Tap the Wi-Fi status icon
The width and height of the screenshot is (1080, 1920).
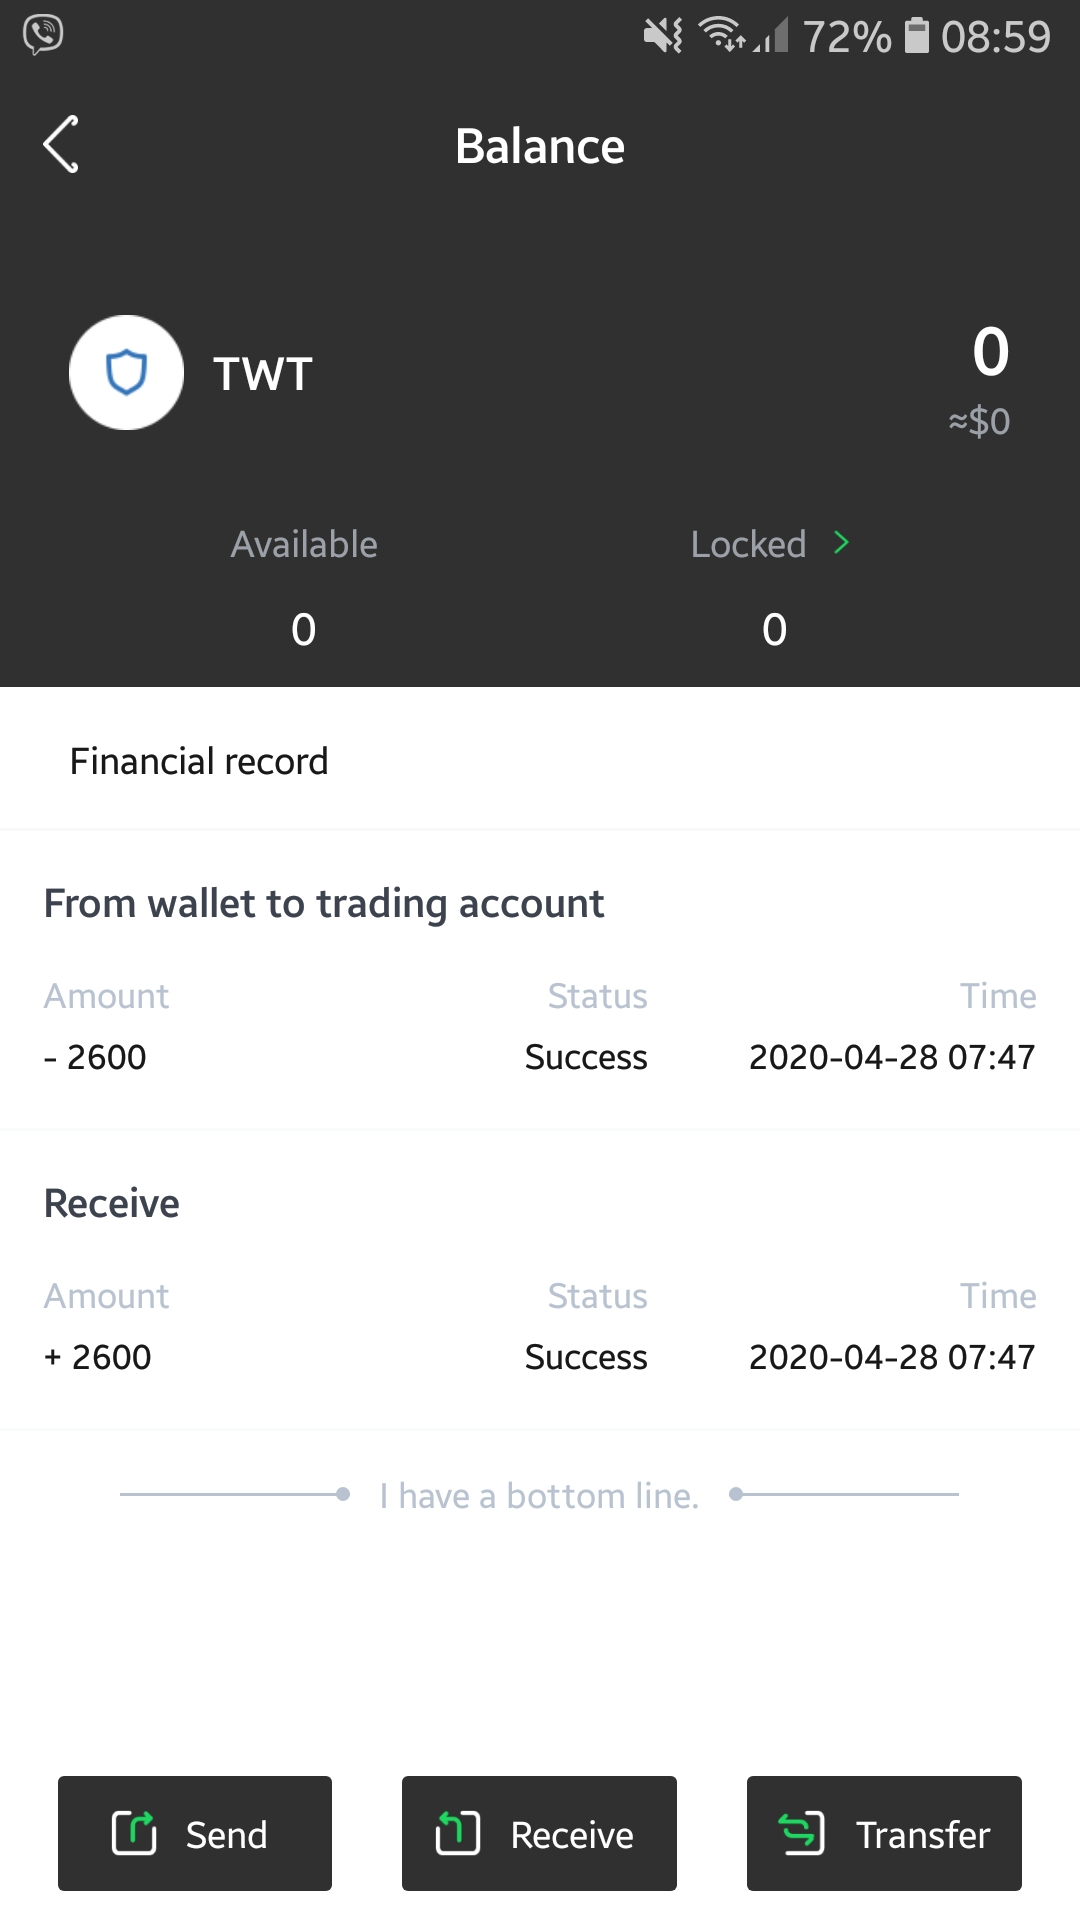point(721,35)
